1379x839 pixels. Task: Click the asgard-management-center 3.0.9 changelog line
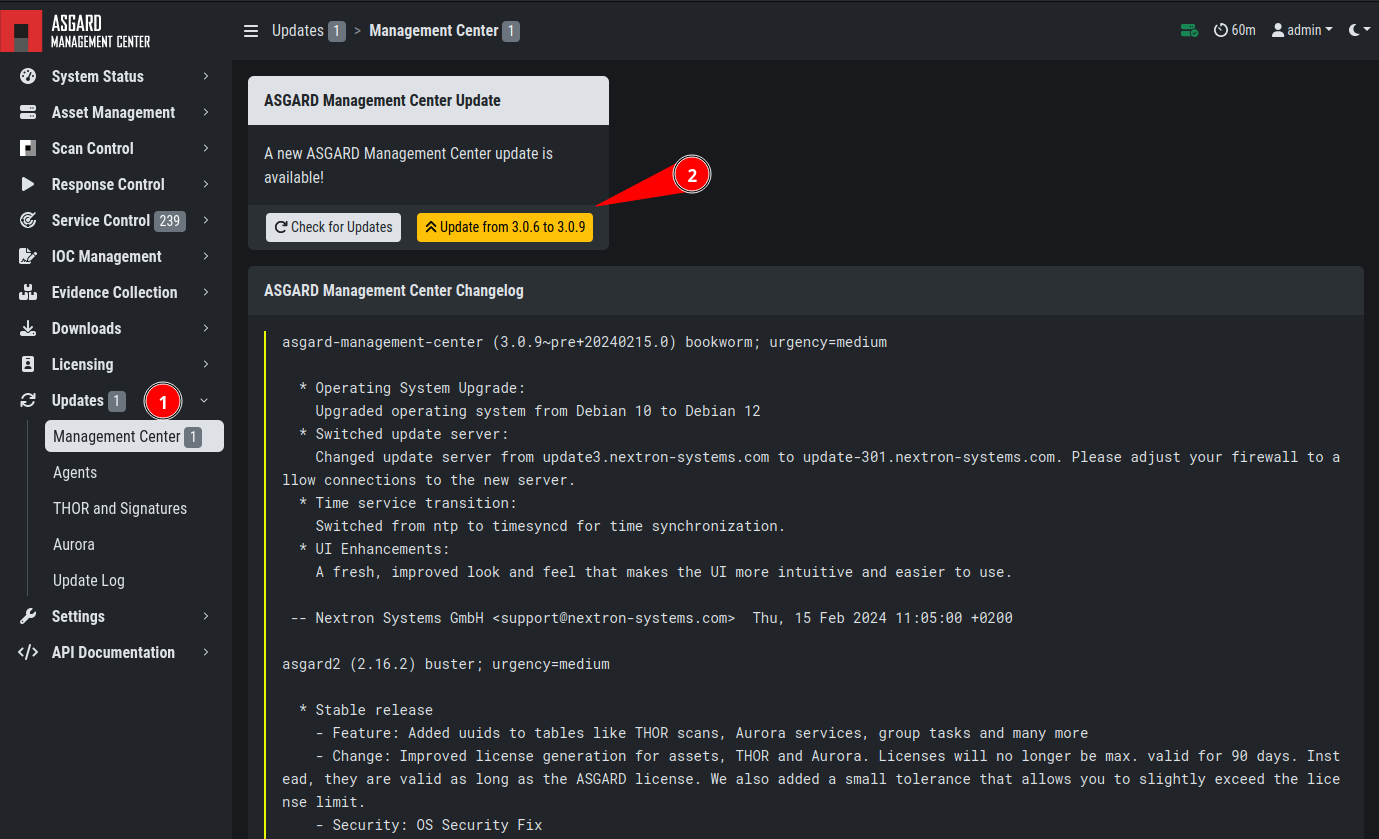pyautogui.click(x=584, y=342)
